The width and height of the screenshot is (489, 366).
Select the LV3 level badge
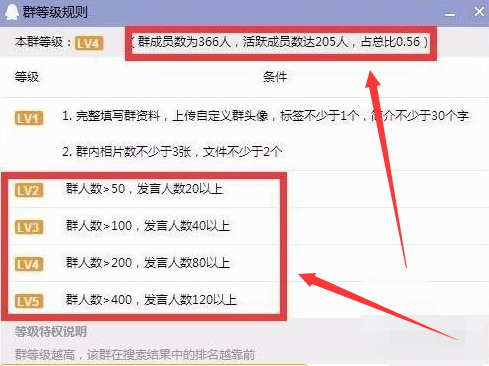point(29,227)
